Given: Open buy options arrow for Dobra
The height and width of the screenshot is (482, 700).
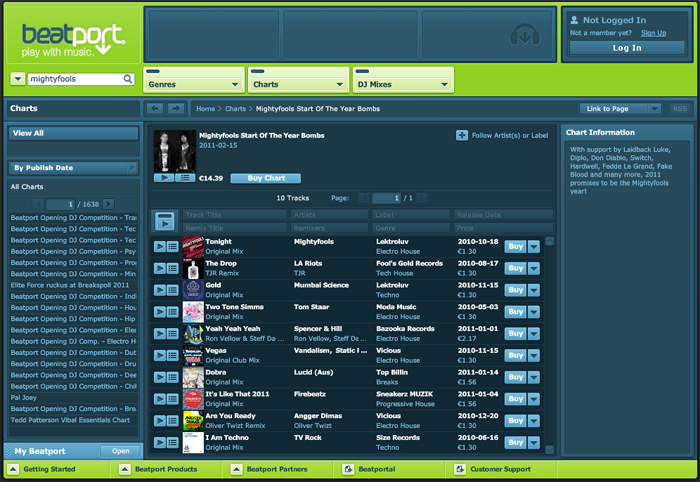Looking at the screenshot, I should [534, 377].
